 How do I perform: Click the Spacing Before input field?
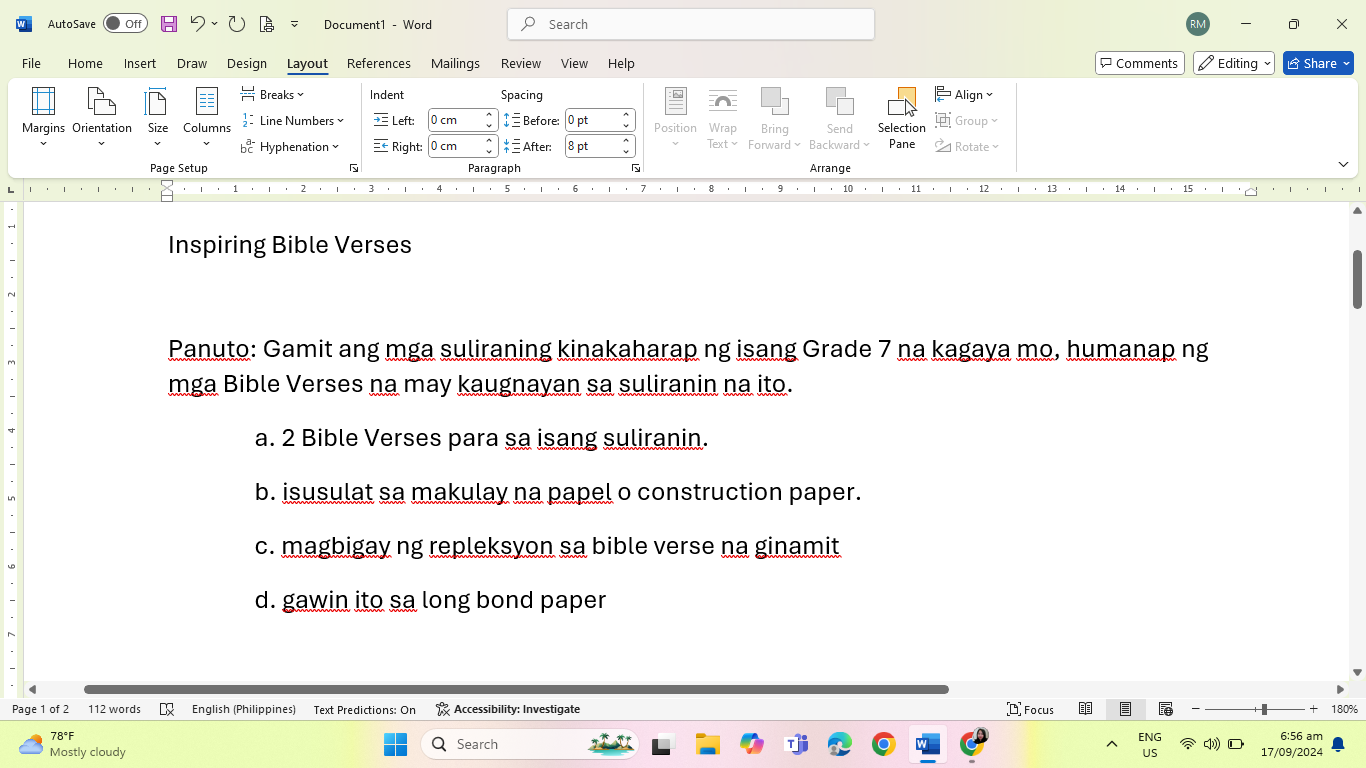(592, 120)
